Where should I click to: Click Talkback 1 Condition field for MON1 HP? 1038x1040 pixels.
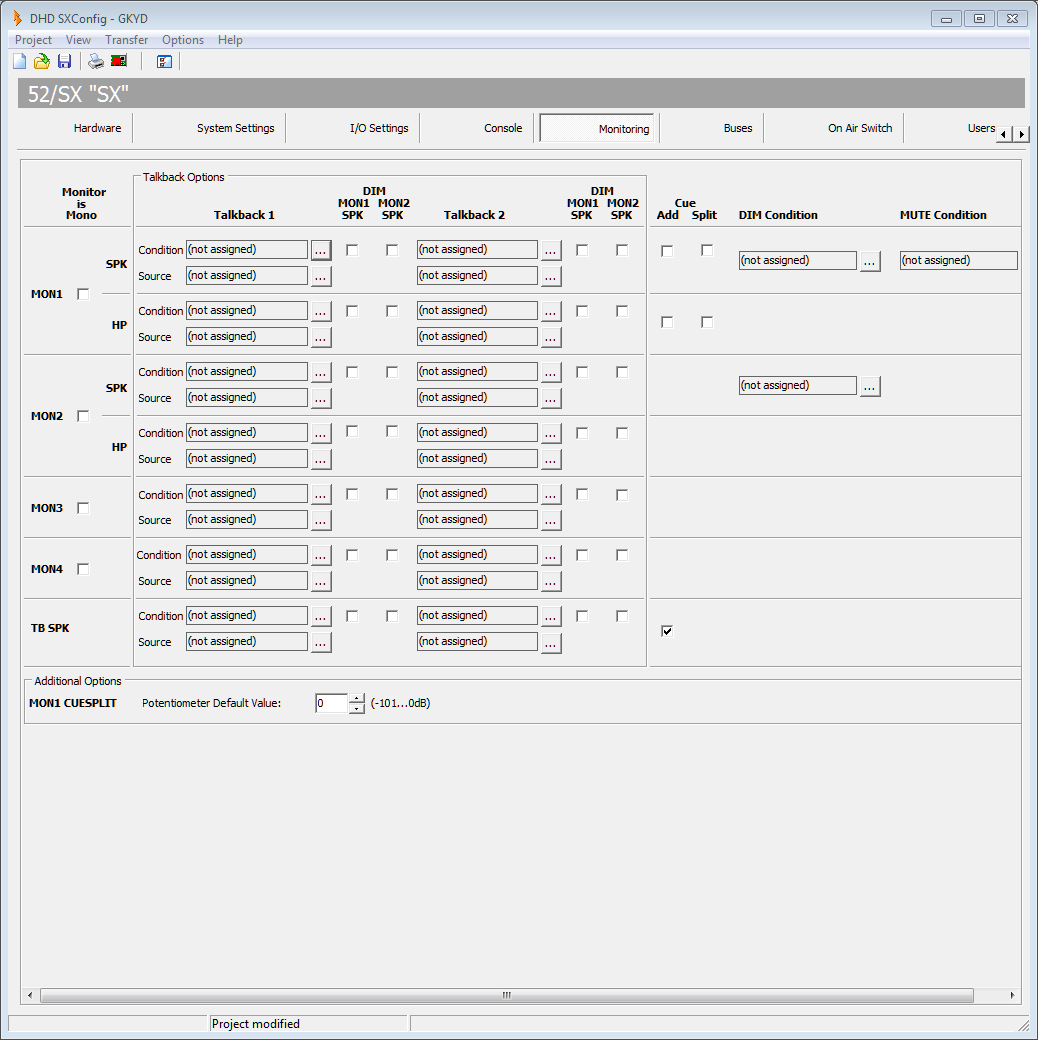click(x=247, y=310)
